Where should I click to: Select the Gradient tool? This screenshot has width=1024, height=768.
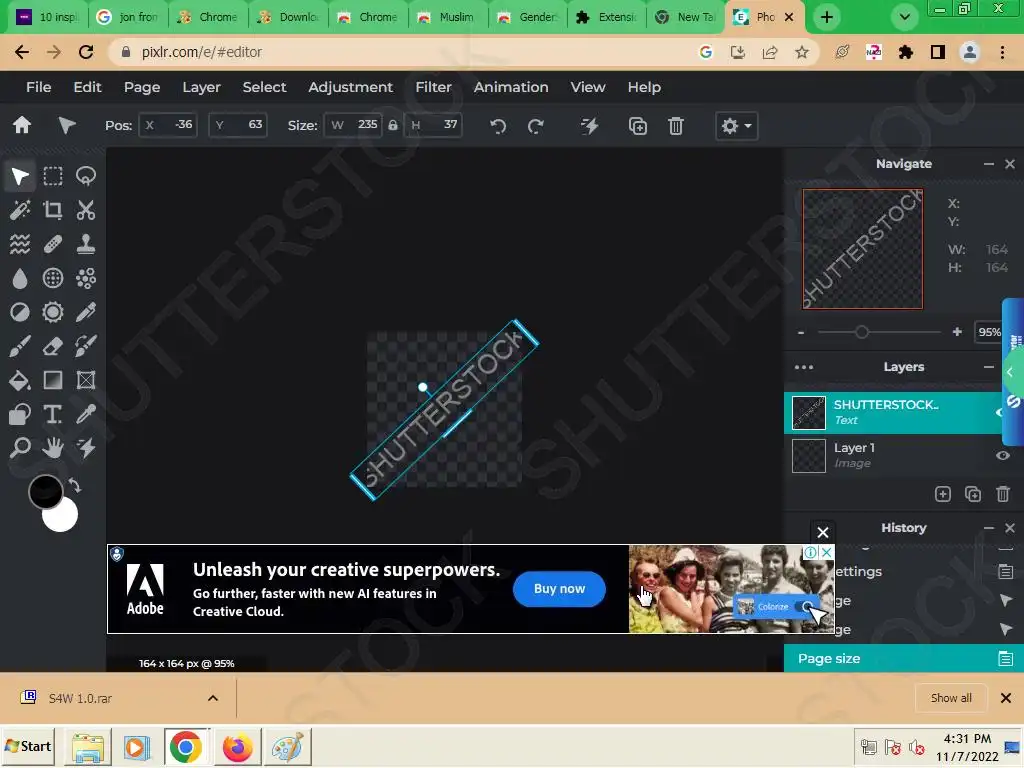pos(53,380)
